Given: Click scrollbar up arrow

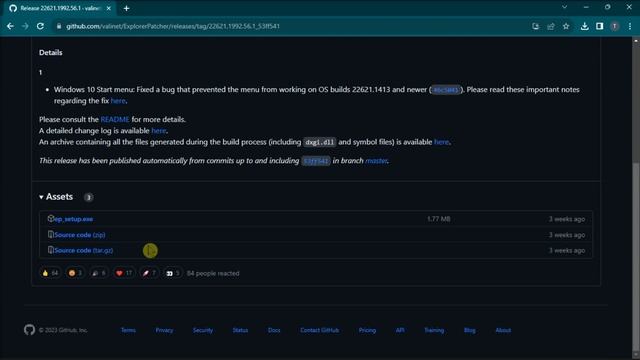Looking at the screenshot, I should (x=636, y=40).
